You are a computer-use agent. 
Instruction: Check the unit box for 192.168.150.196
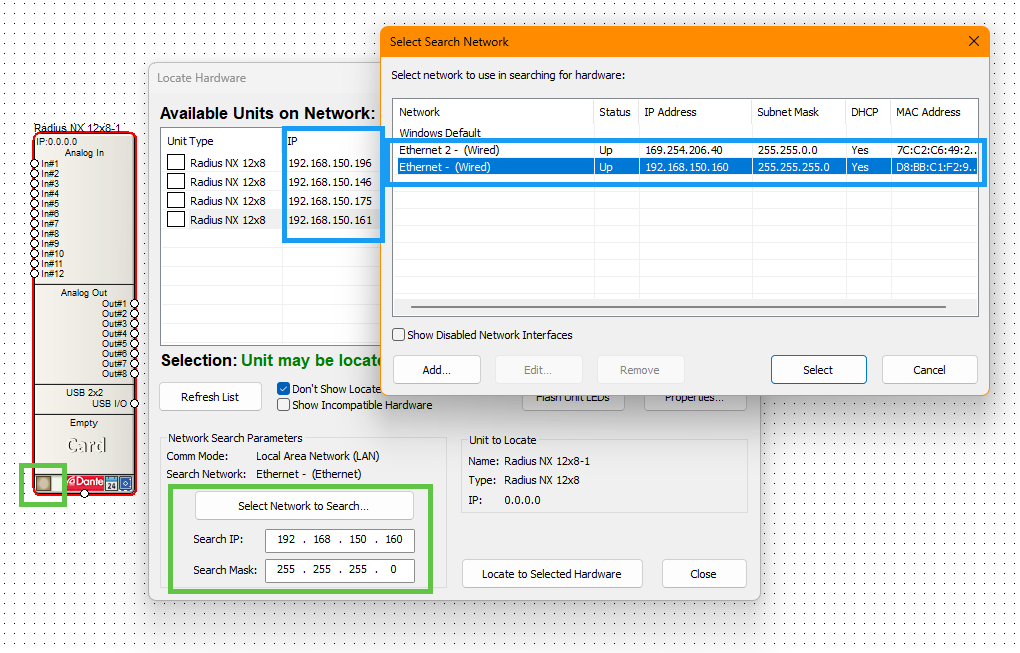[x=176, y=163]
